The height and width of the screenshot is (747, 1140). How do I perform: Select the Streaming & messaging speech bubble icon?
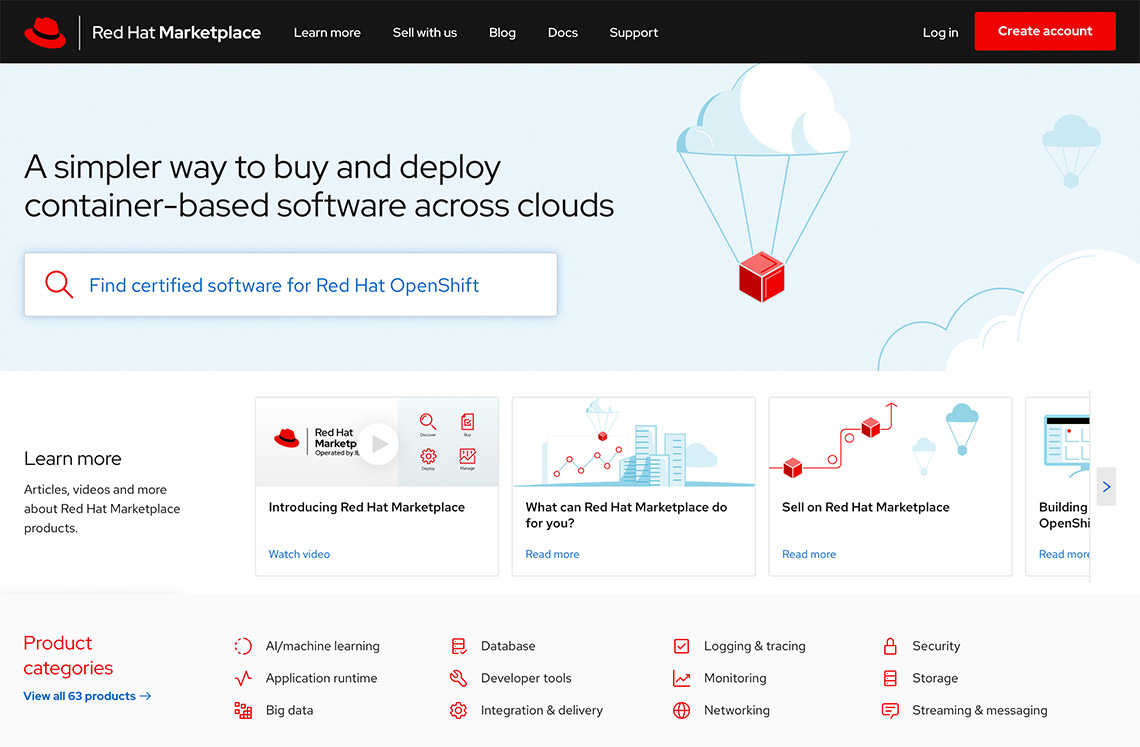[890, 710]
